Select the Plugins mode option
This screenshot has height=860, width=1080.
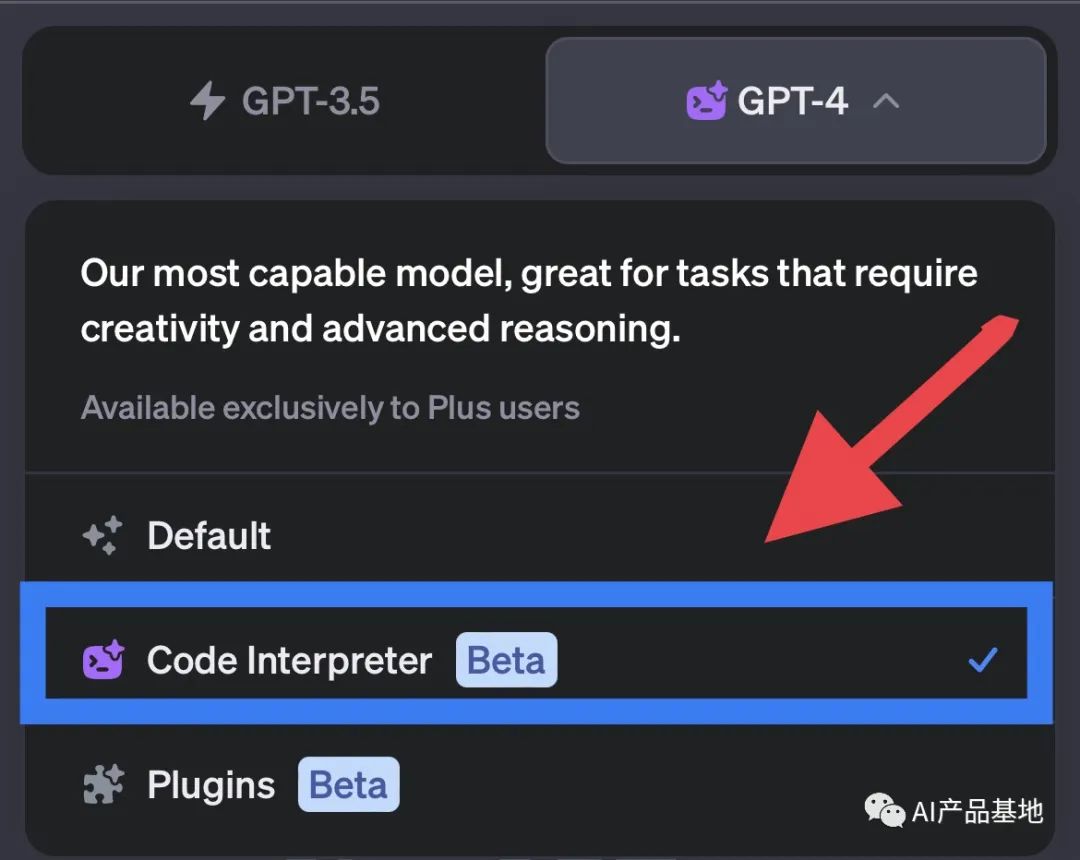pyautogui.click(x=539, y=784)
